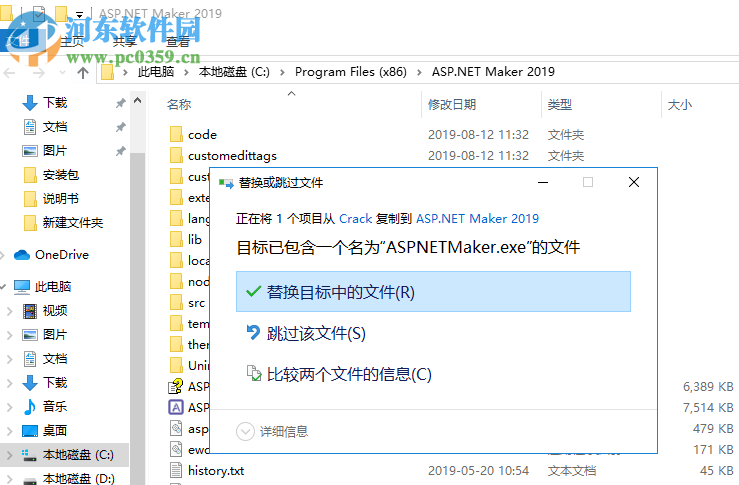Select the 171 KB ew settings file icon
This screenshot has height=485, width=739.
pos(176,449)
